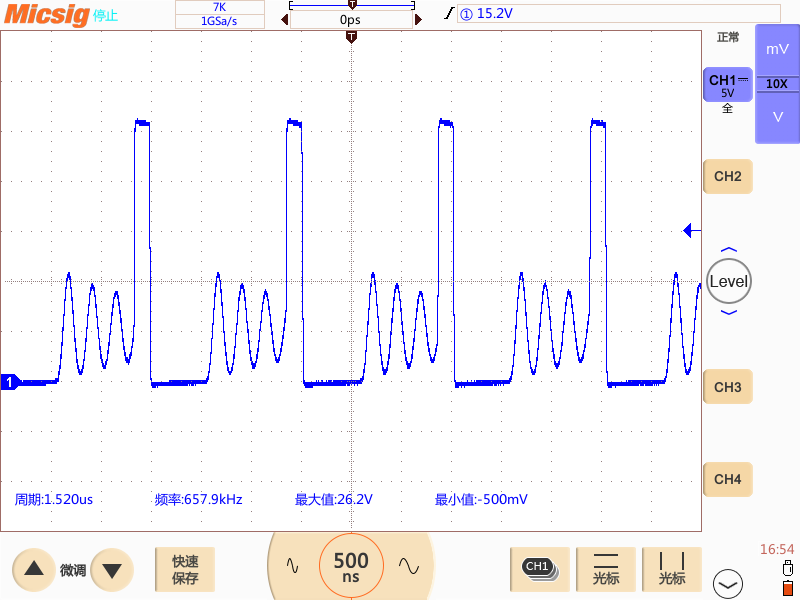This screenshot has width=800, height=600.
Task: Open the 0ps horizontal delay field
Action: 351,20
